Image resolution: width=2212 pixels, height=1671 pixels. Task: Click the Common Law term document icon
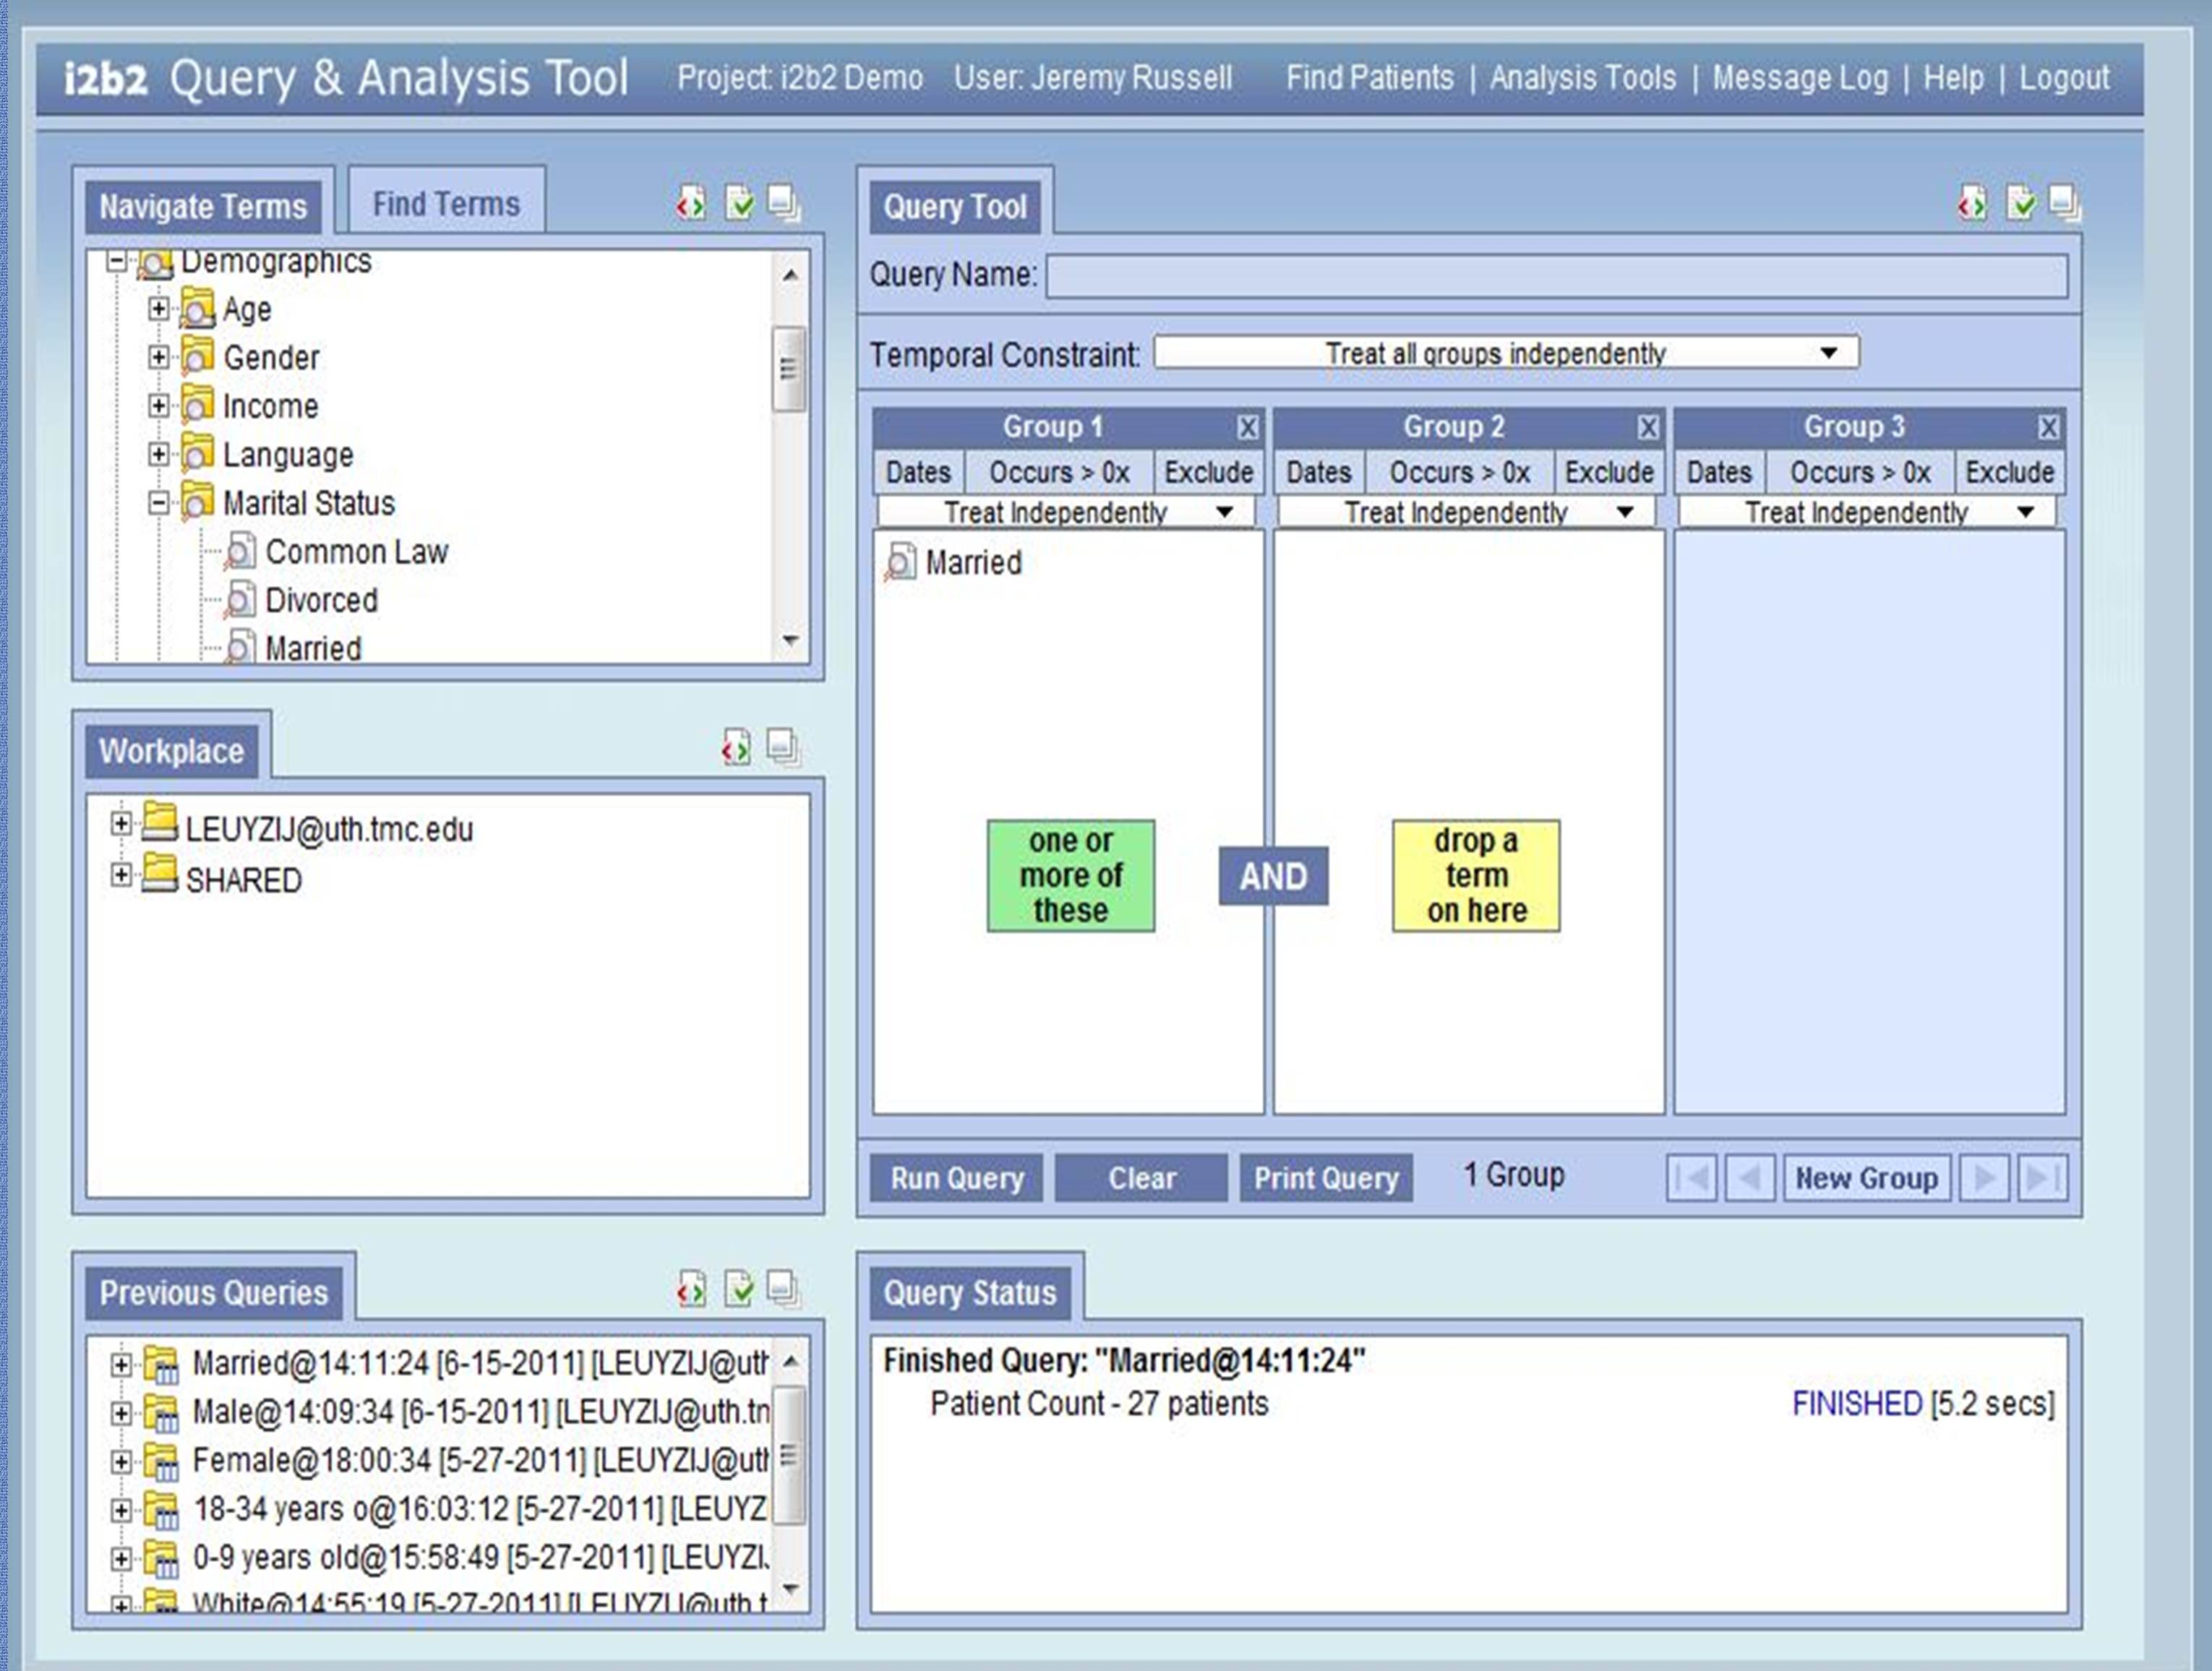click(240, 551)
